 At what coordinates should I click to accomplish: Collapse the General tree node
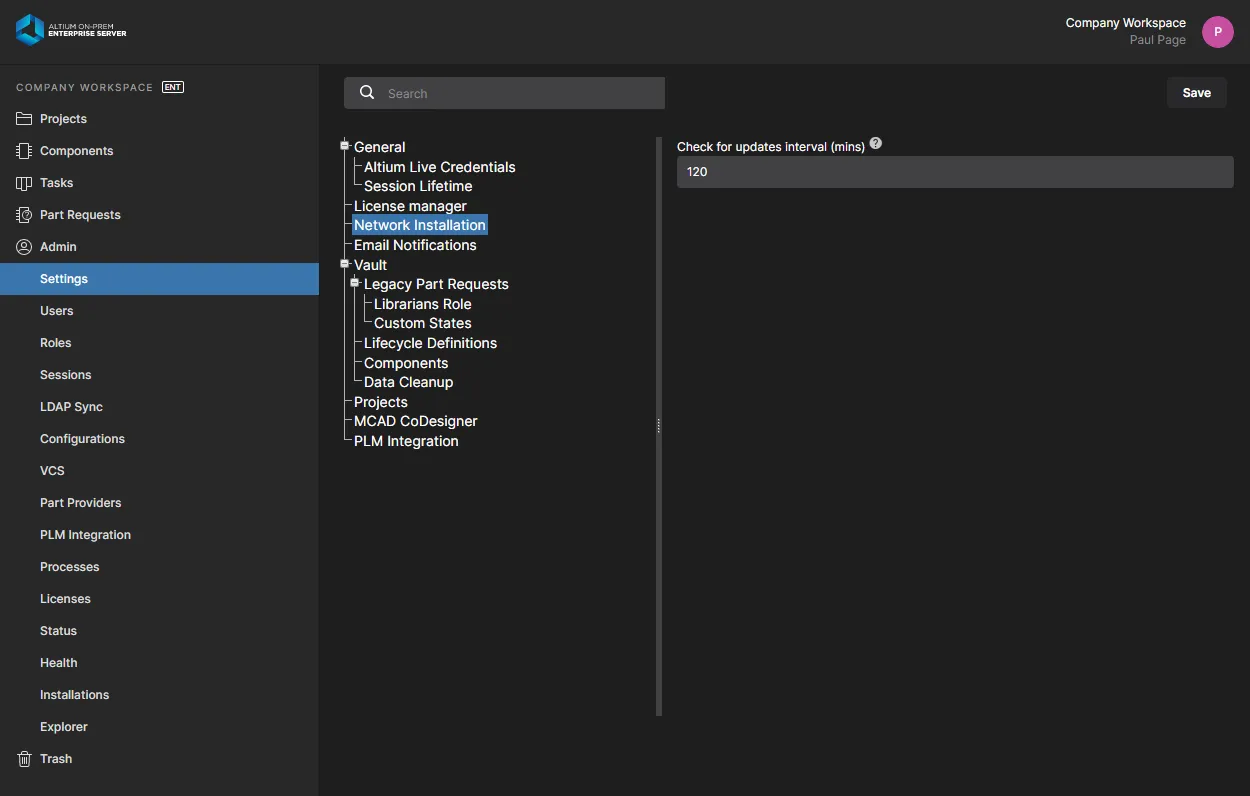[345, 146]
